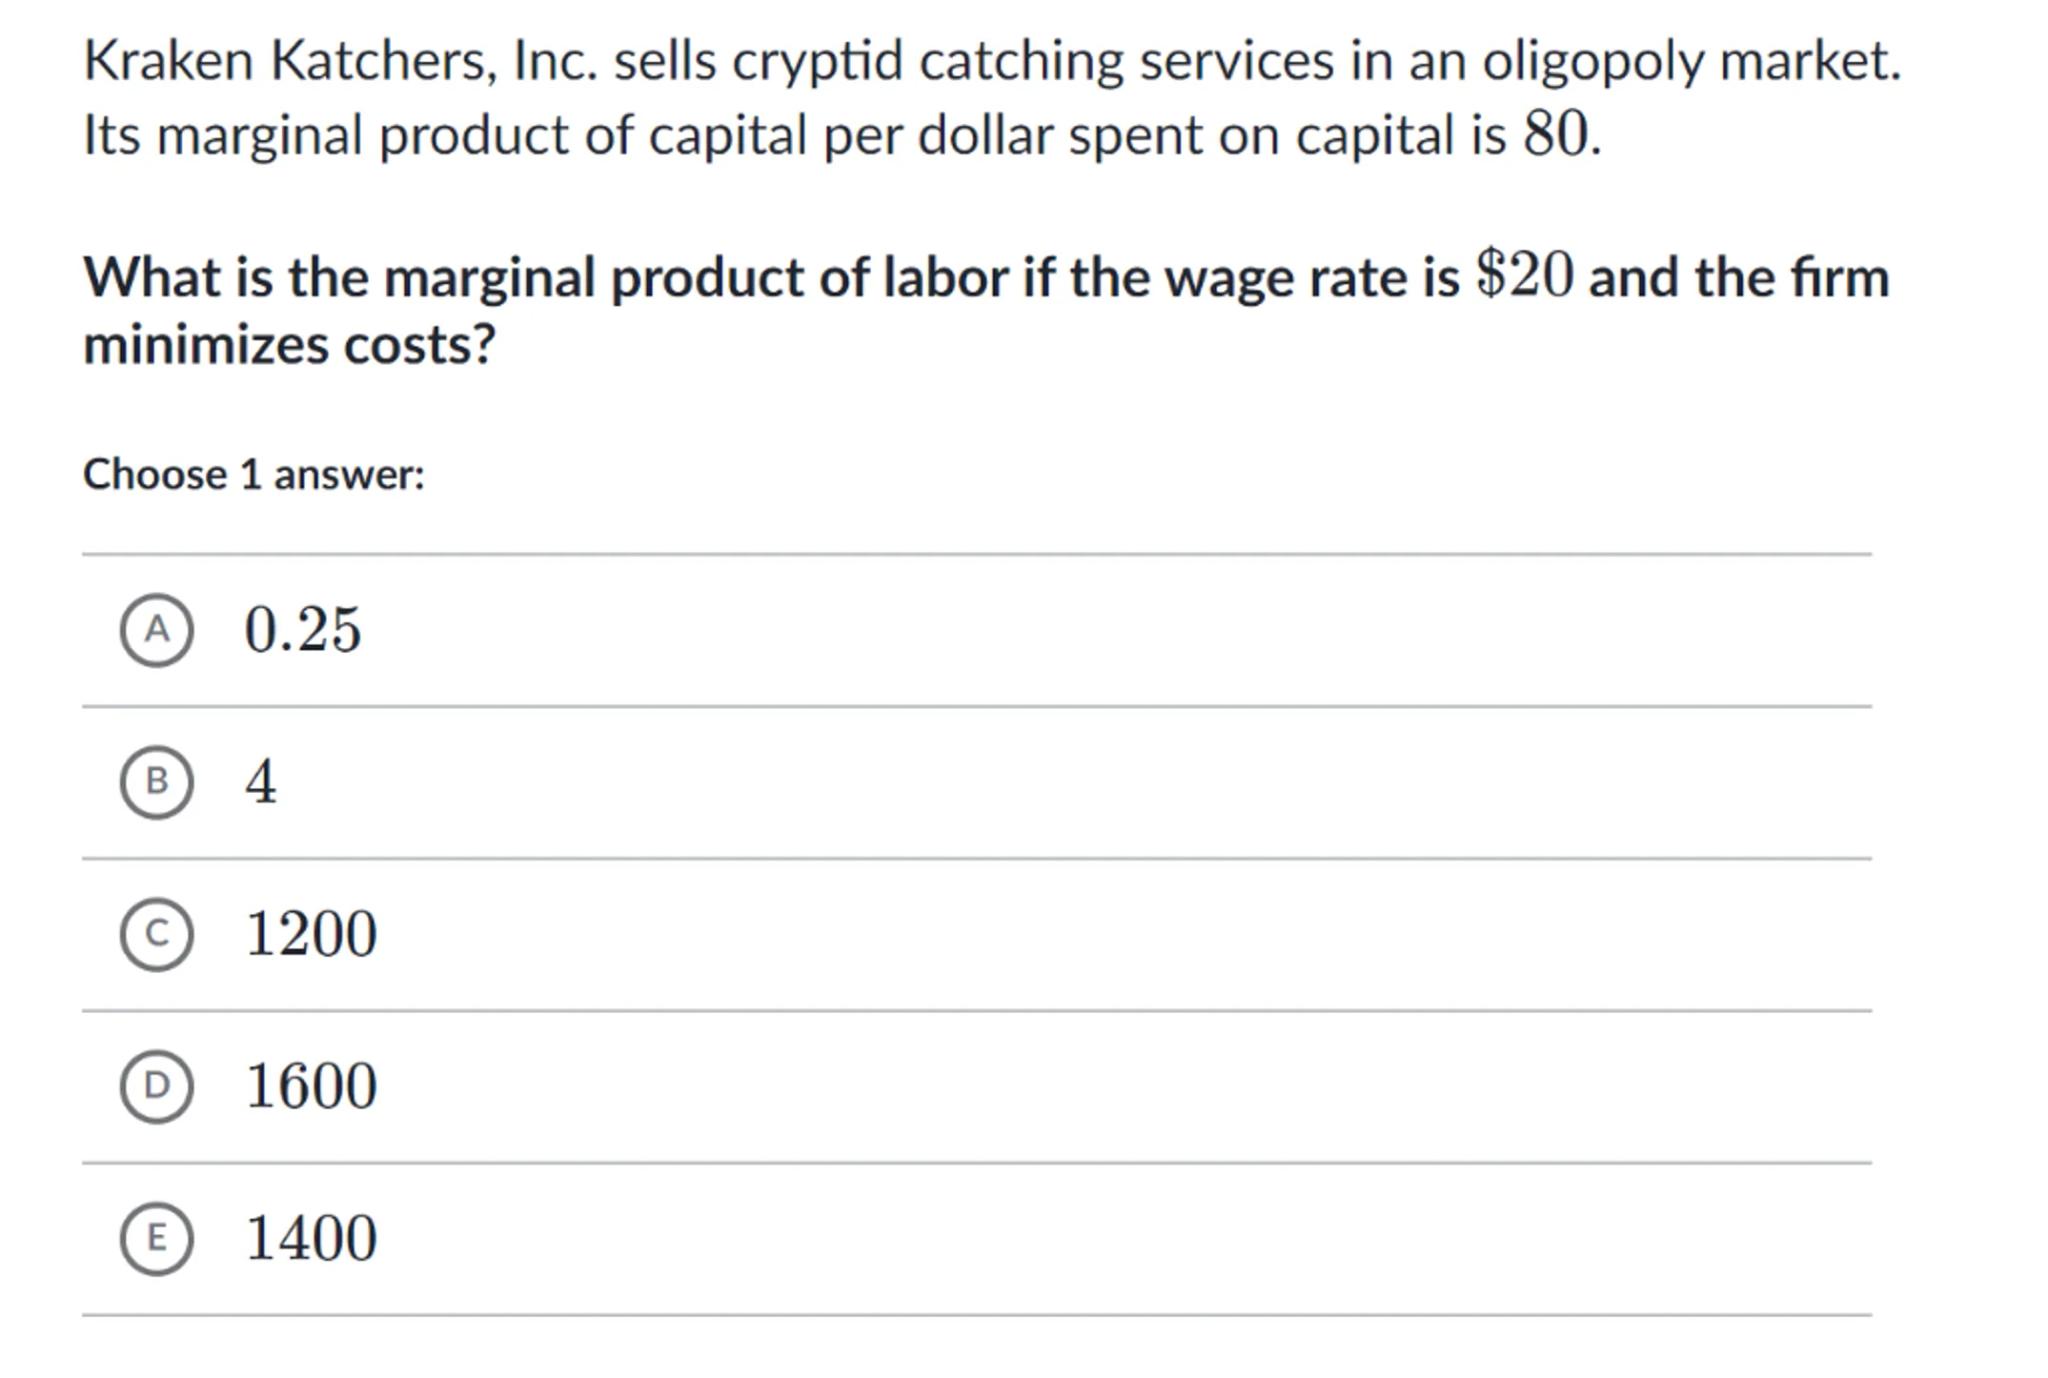
Task: Click the words "minimizes costs?"
Action: tap(289, 345)
